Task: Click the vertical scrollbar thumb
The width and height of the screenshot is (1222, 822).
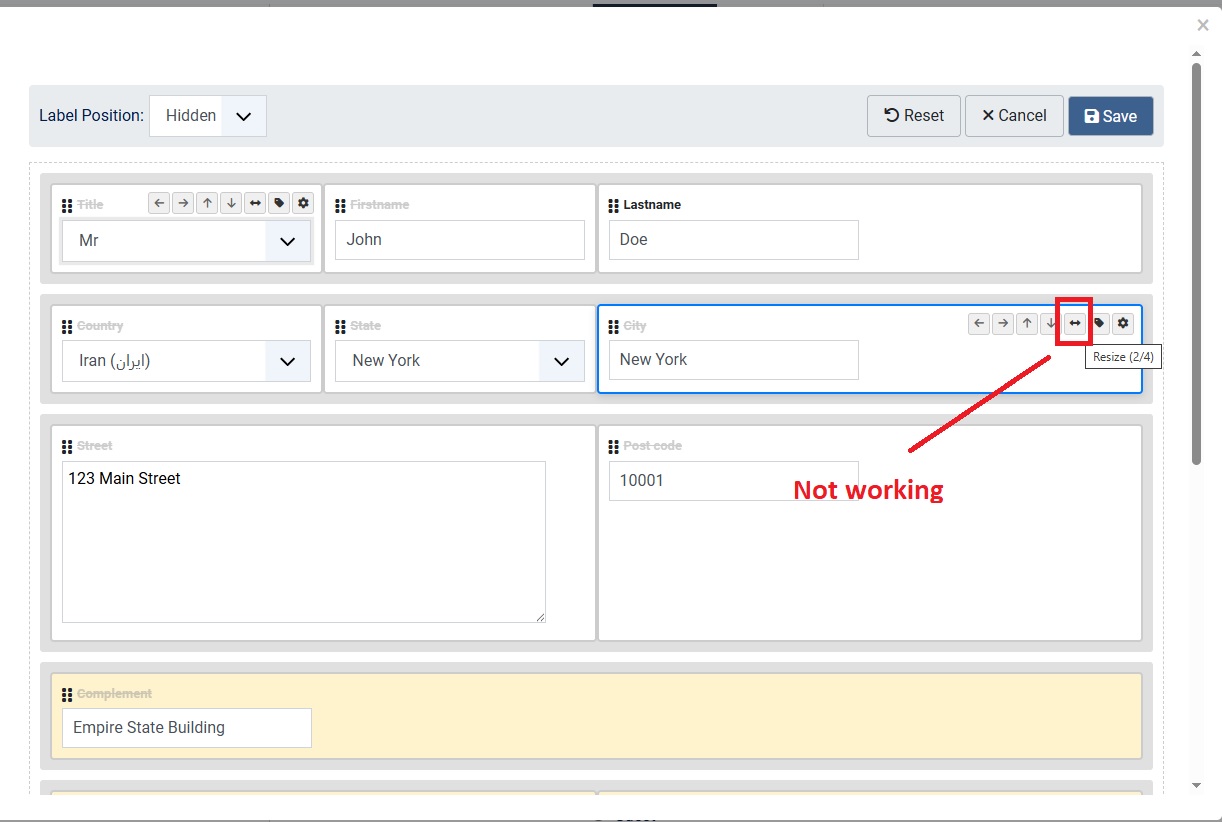Action: click(x=1196, y=264)
